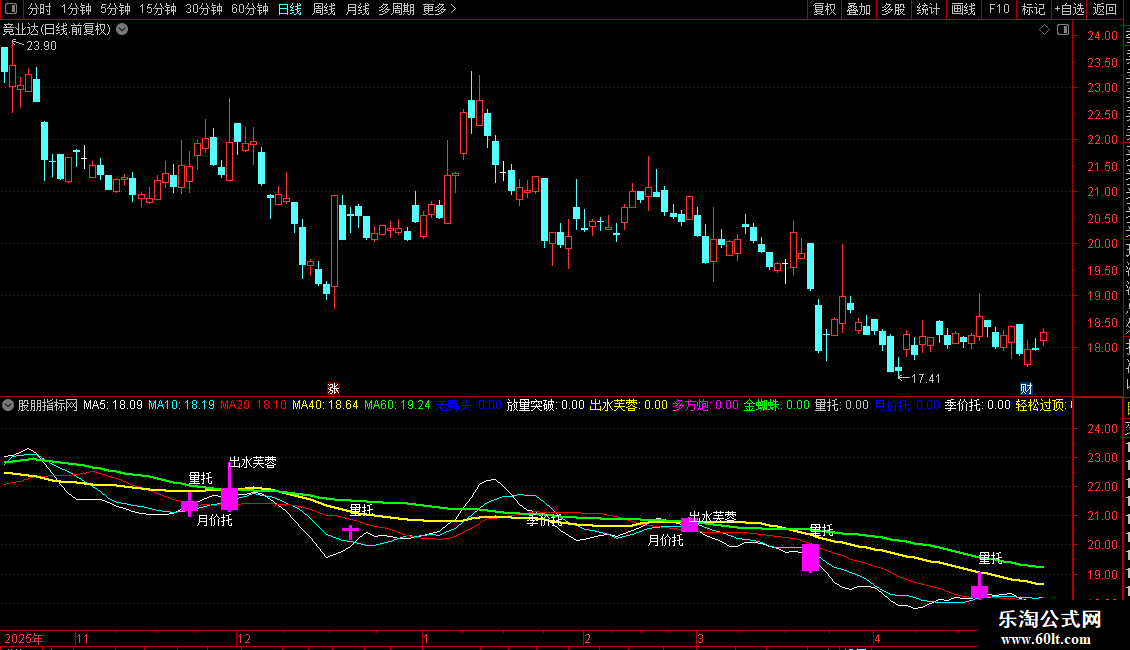Image resolution: width=1130 pixels, height=650 pixels.
Task: Click the 竞业达(日线.前复权) title
Action: (57, 30)
